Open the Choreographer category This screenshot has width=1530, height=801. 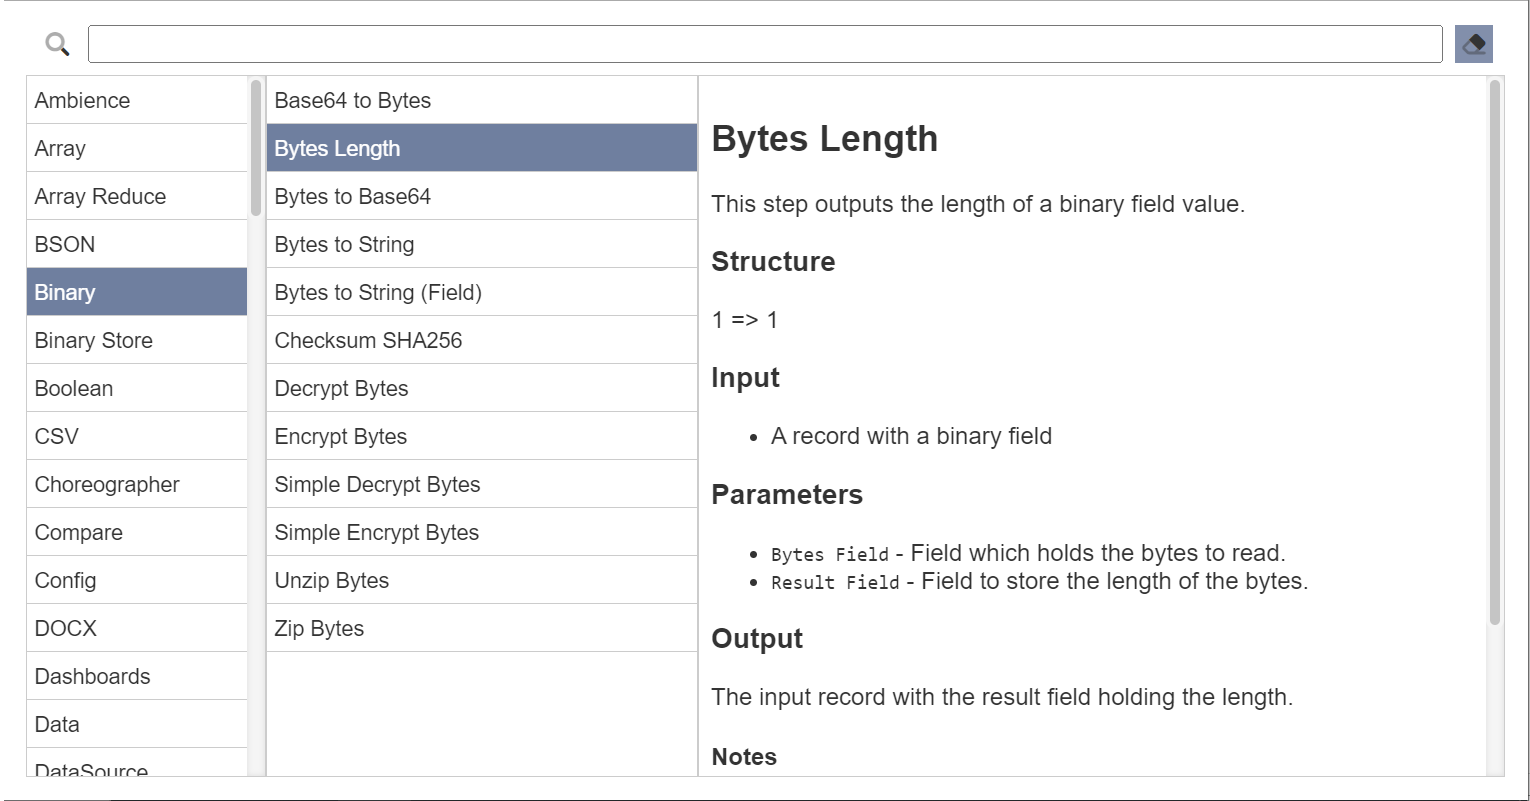click(x=137, y=484)
